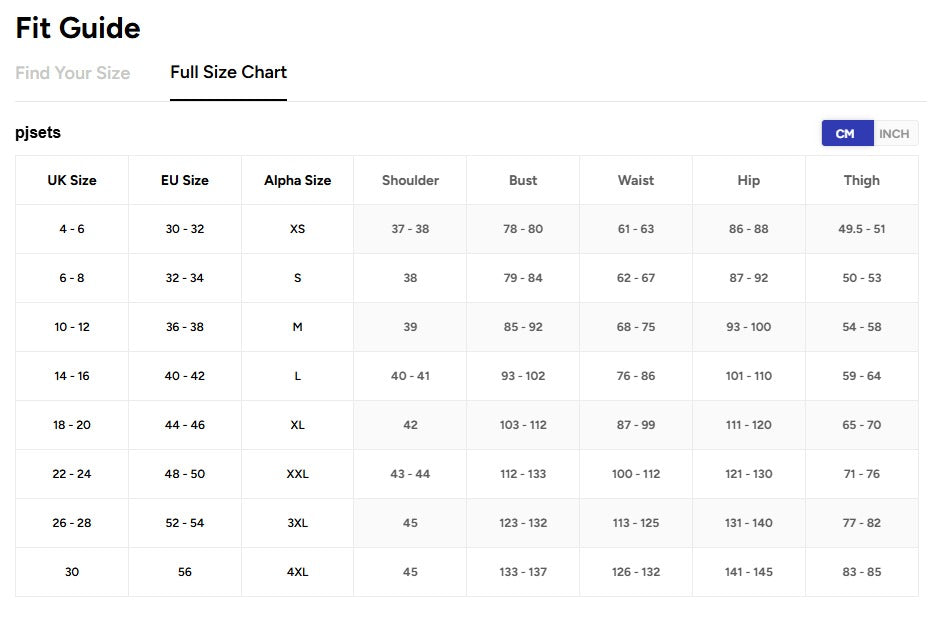
Task: Select the Bust column header
Action: click(x=523, y=181)
